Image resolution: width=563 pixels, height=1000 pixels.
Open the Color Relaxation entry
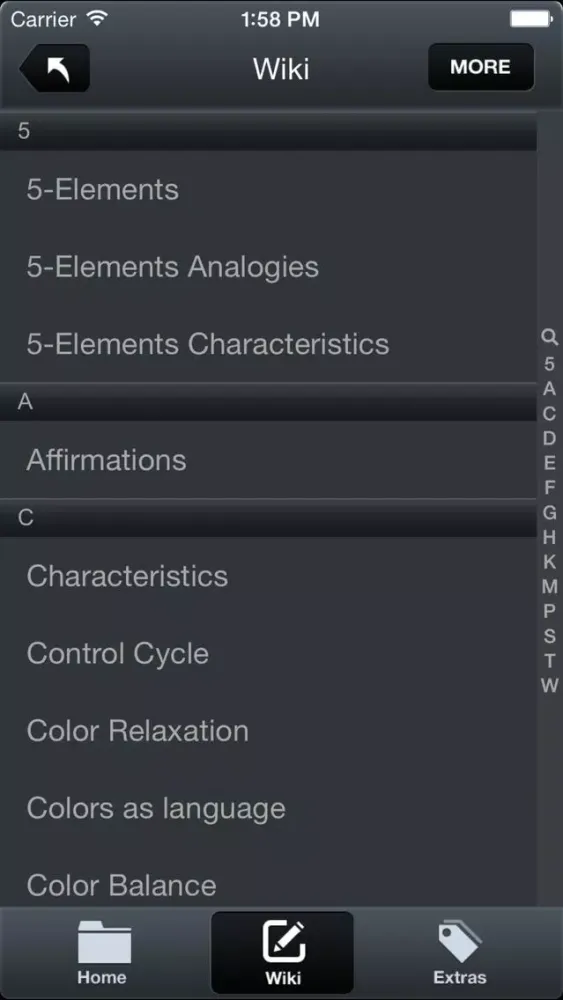coord(268,731)
